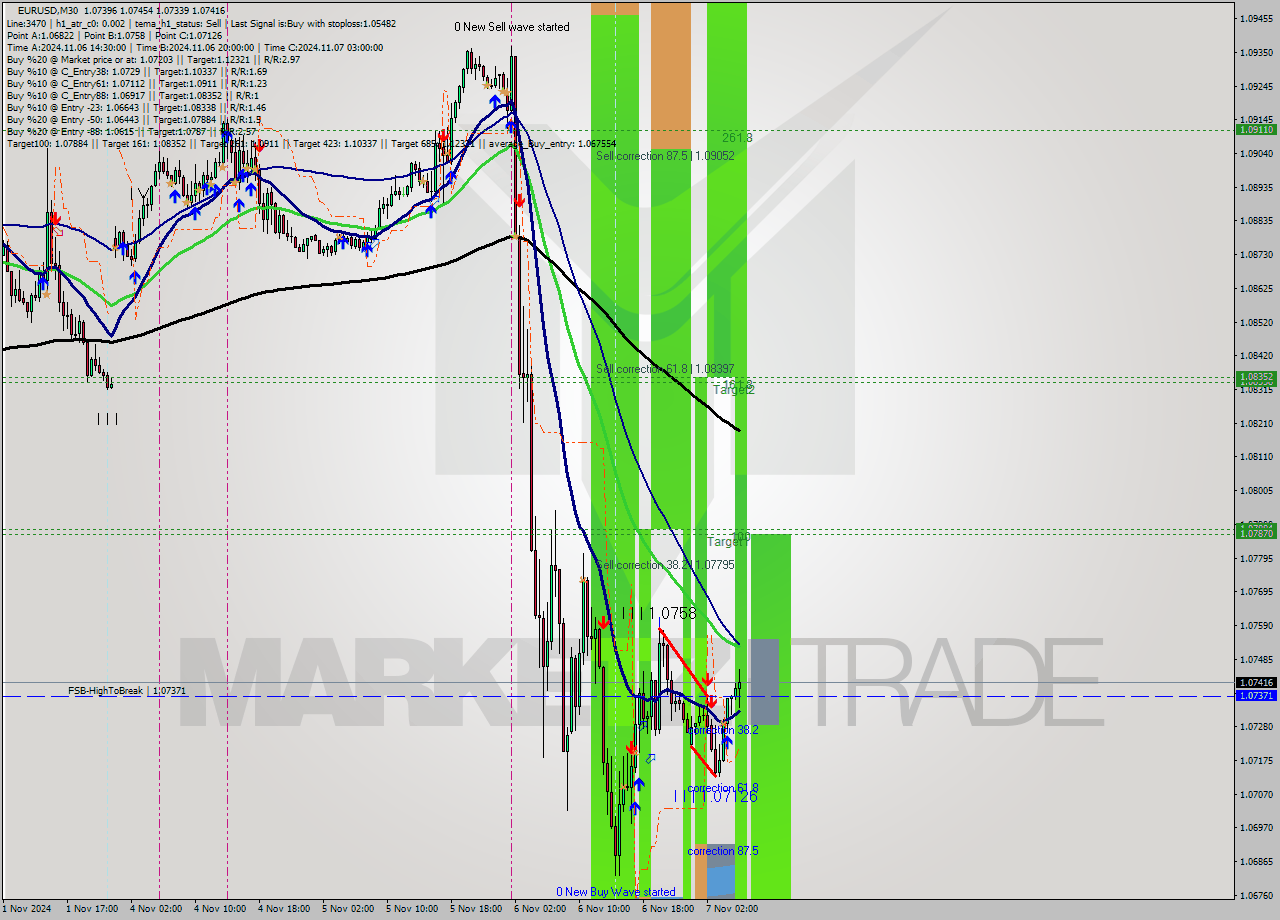The height and width of the screenshot is (920, 1280).
Task: Click the 'Sell correction 61.8 | 1.08397' label
Action: (665, 369)
